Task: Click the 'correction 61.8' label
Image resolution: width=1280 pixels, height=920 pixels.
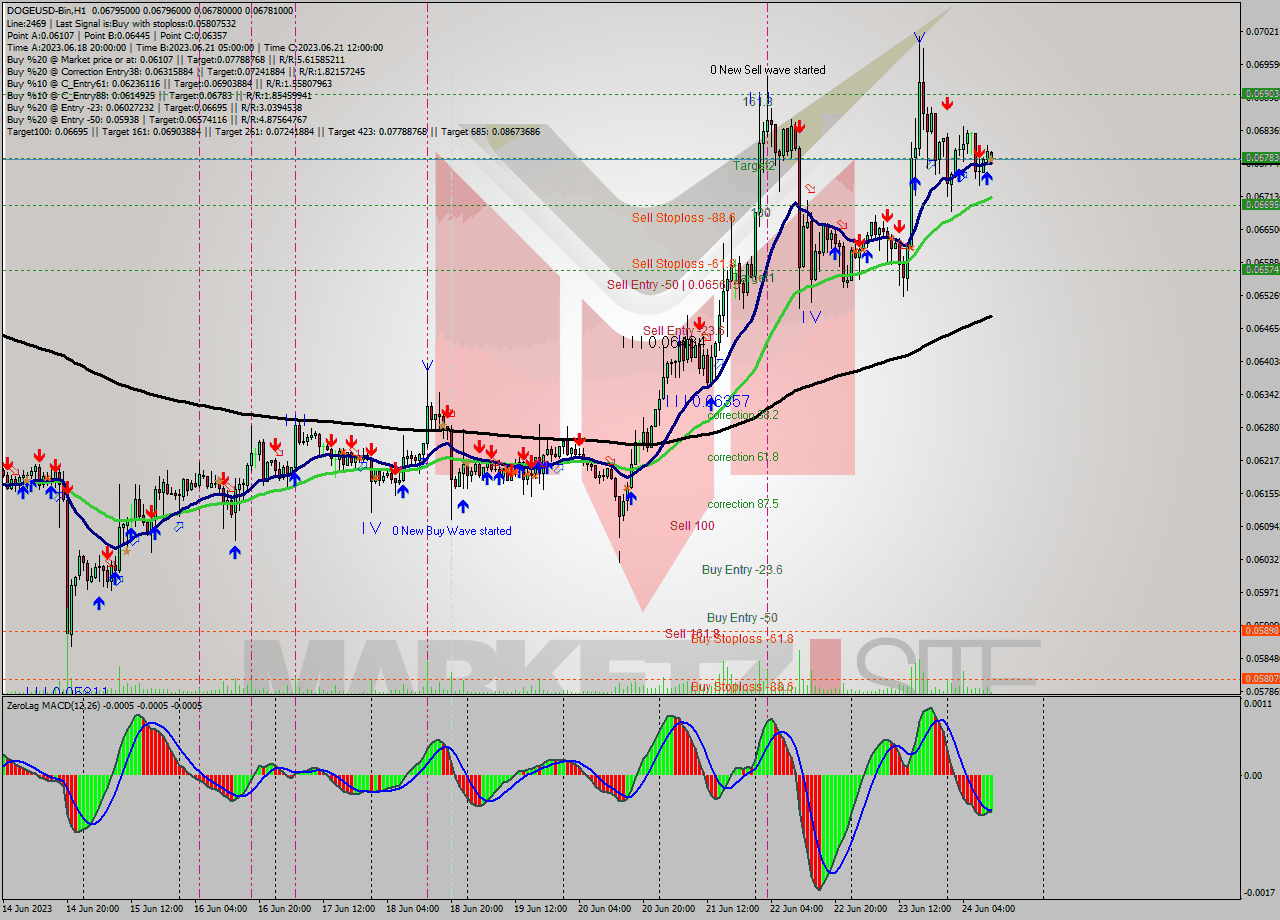Action: (x=742, y=456)
